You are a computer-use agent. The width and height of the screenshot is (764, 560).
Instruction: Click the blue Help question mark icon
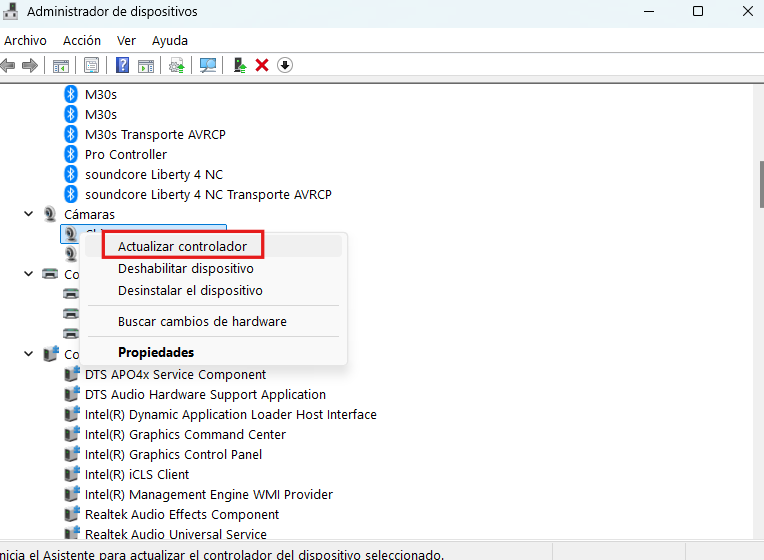tap(122, 65)
